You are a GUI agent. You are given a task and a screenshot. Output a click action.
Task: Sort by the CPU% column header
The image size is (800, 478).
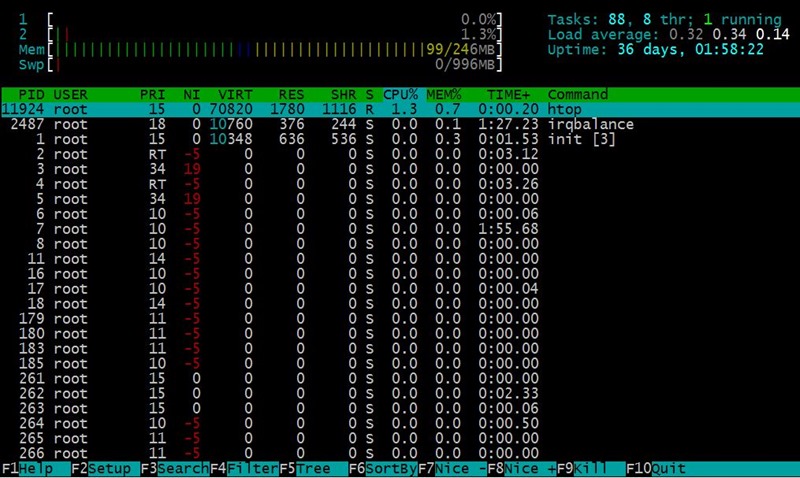[x=401, y=94]
